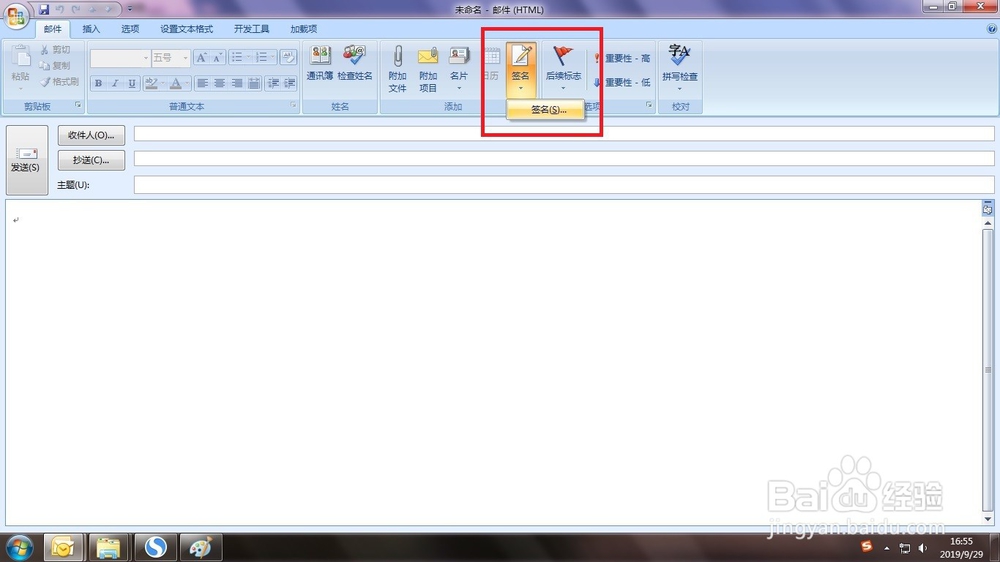Click Copy (复制) in clipboard group
Screen dimensions: 1000x562
coord(55,66)
